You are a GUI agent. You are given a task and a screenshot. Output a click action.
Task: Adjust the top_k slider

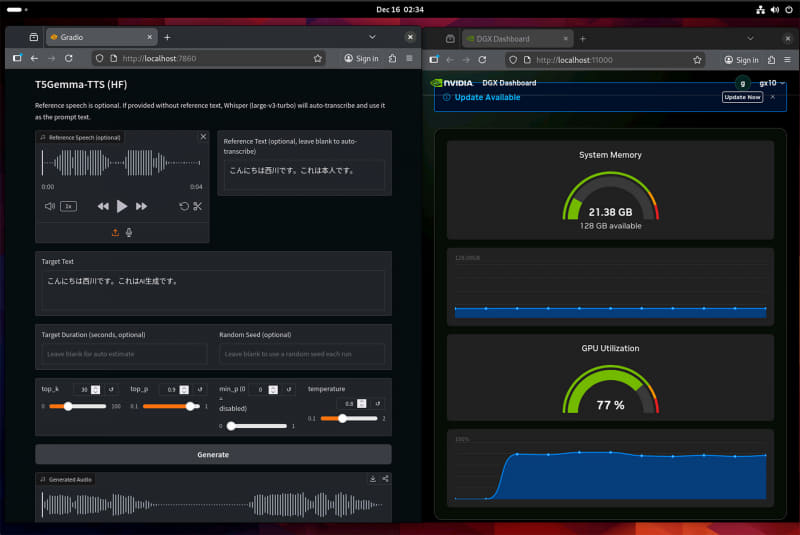[x=77, y=406]
